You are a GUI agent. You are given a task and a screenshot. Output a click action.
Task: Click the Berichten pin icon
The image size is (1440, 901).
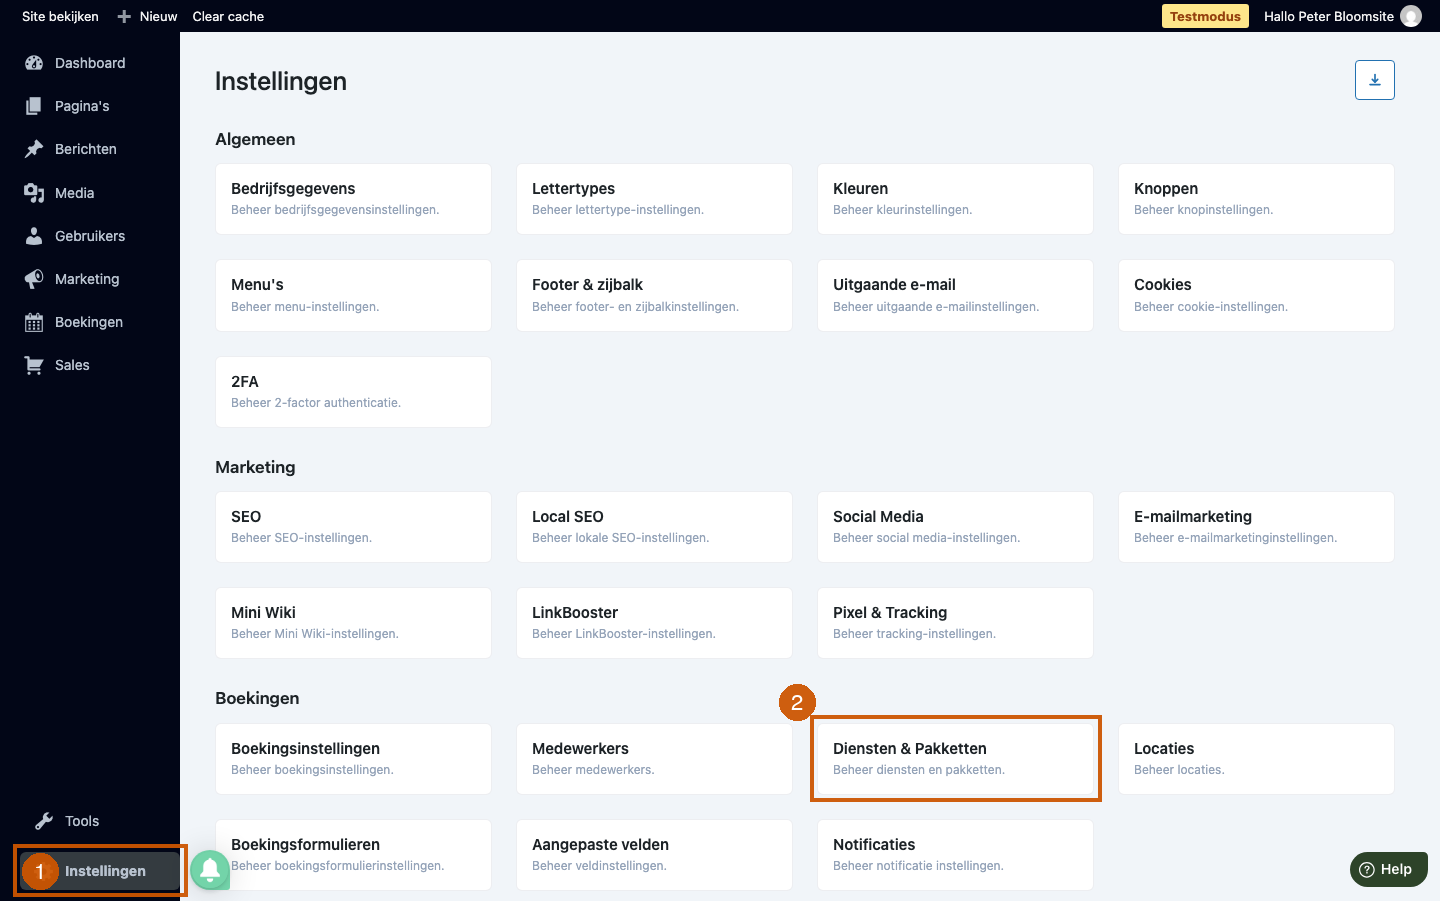34,149
